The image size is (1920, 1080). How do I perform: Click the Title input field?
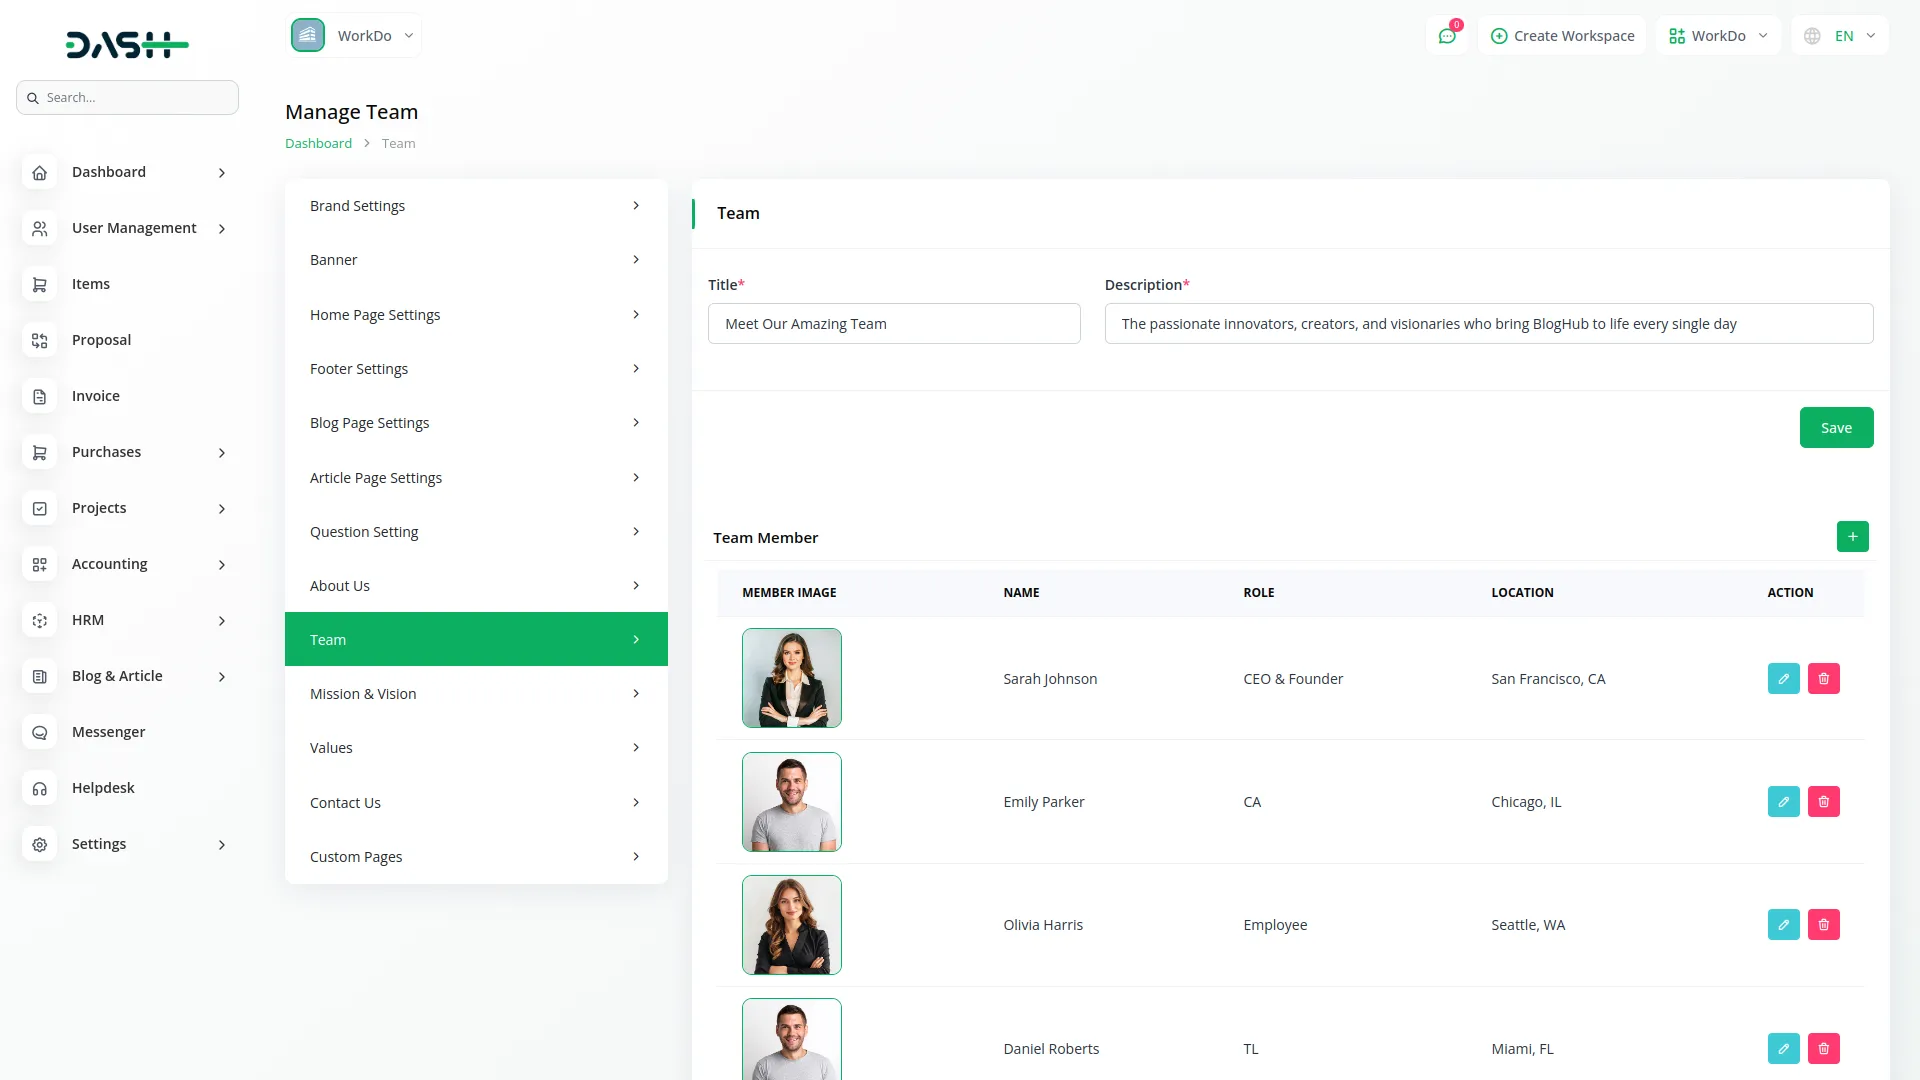pos(894,324)
